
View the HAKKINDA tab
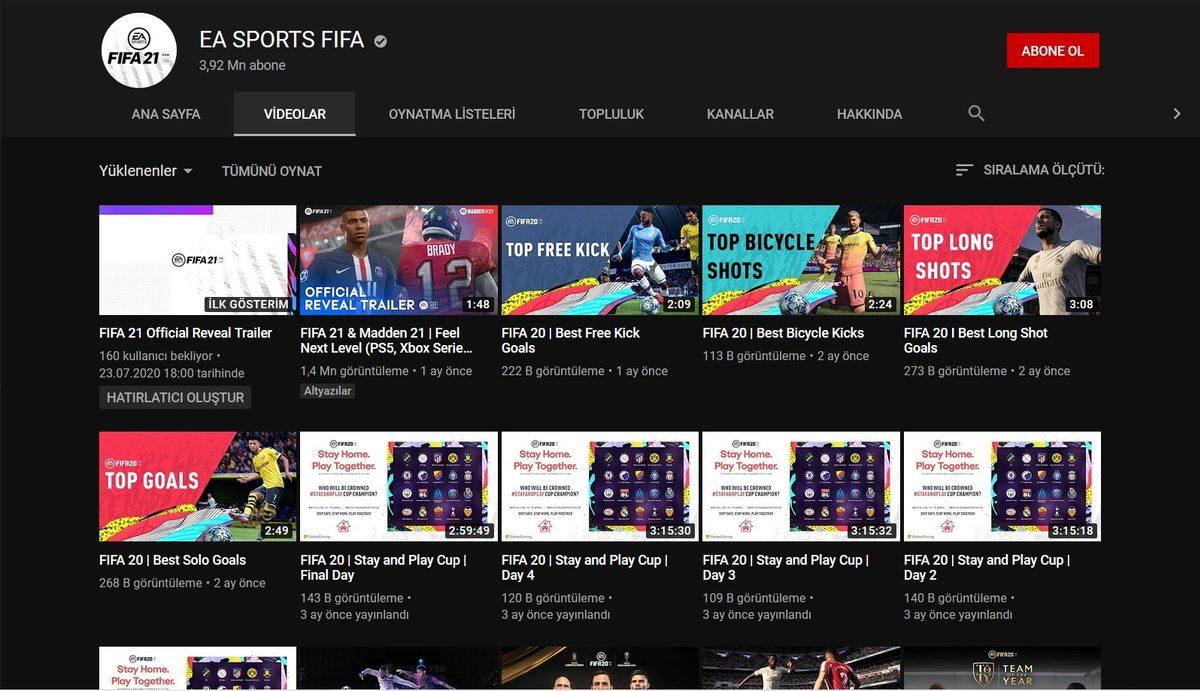[869, 114]
